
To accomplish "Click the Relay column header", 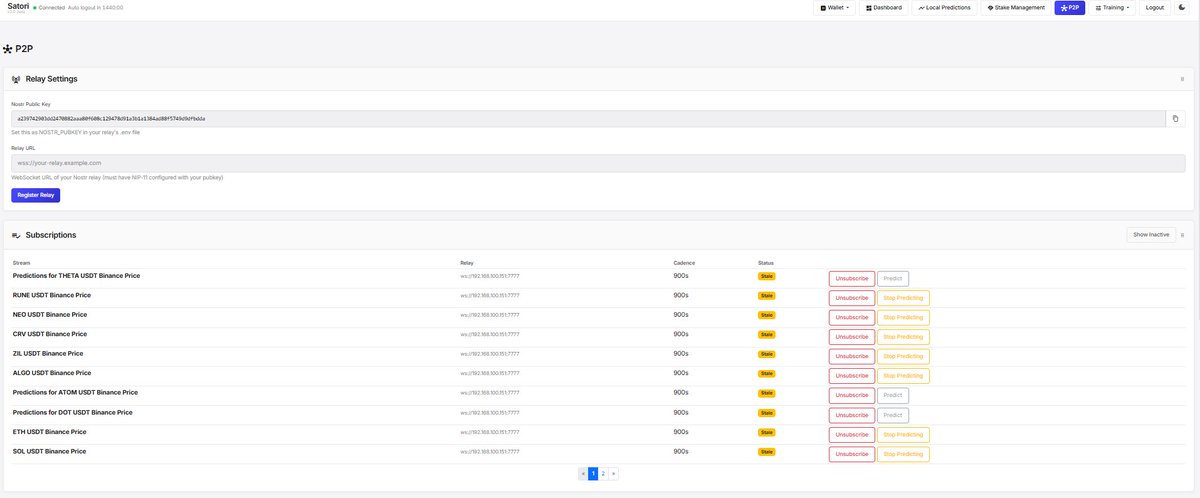I will click(x=467, y=263).
